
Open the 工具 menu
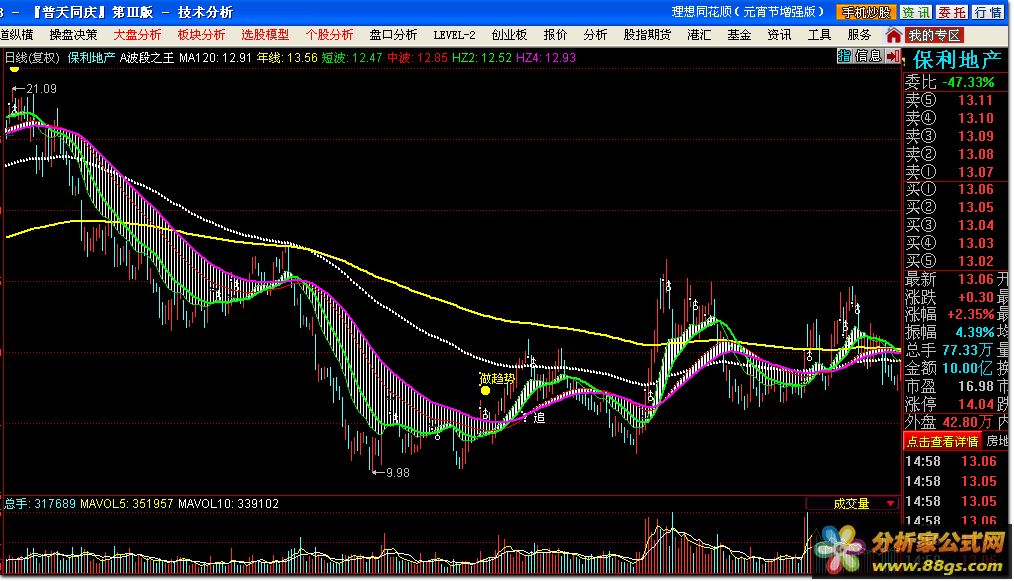819,35
